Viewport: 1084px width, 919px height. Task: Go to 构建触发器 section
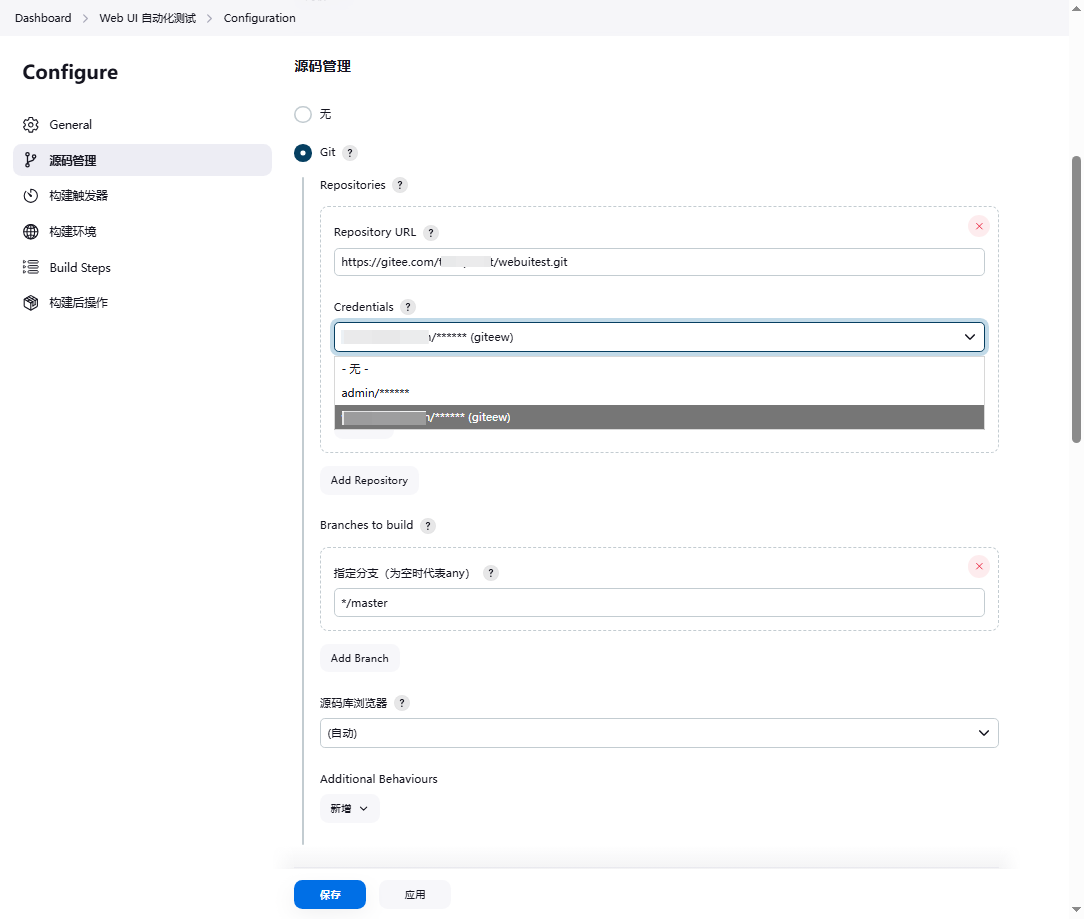[x=142, y=196]
